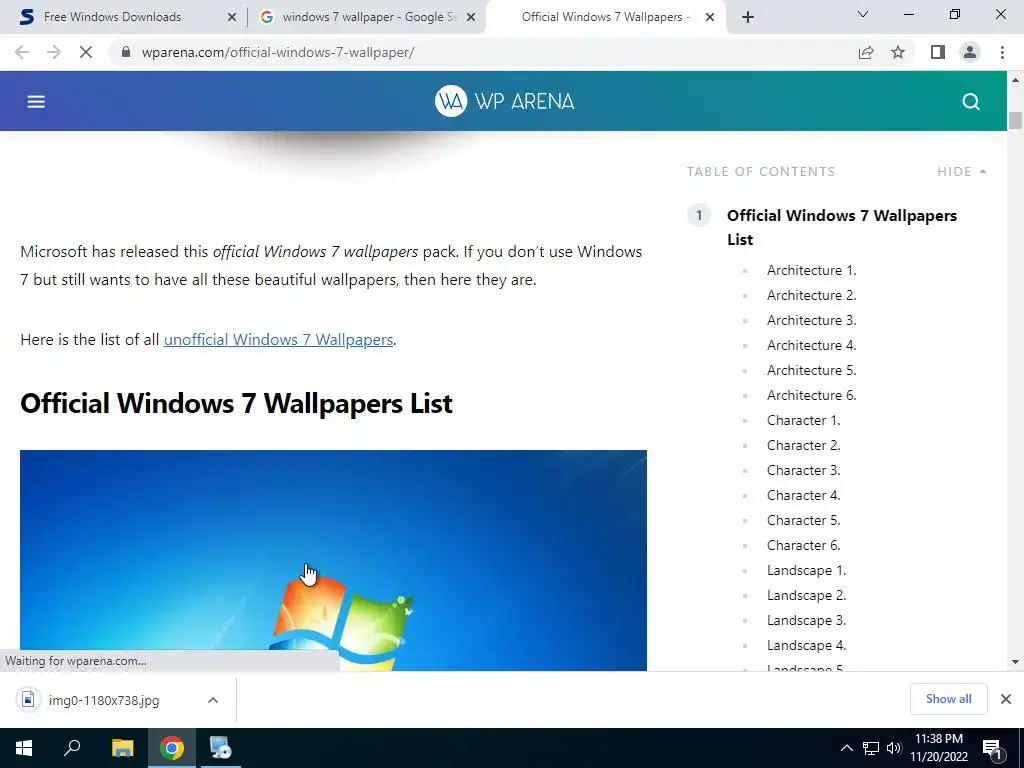1024x768 pixels.
Task: Click the scrollbar down arrow
Action: (1015, 662)
